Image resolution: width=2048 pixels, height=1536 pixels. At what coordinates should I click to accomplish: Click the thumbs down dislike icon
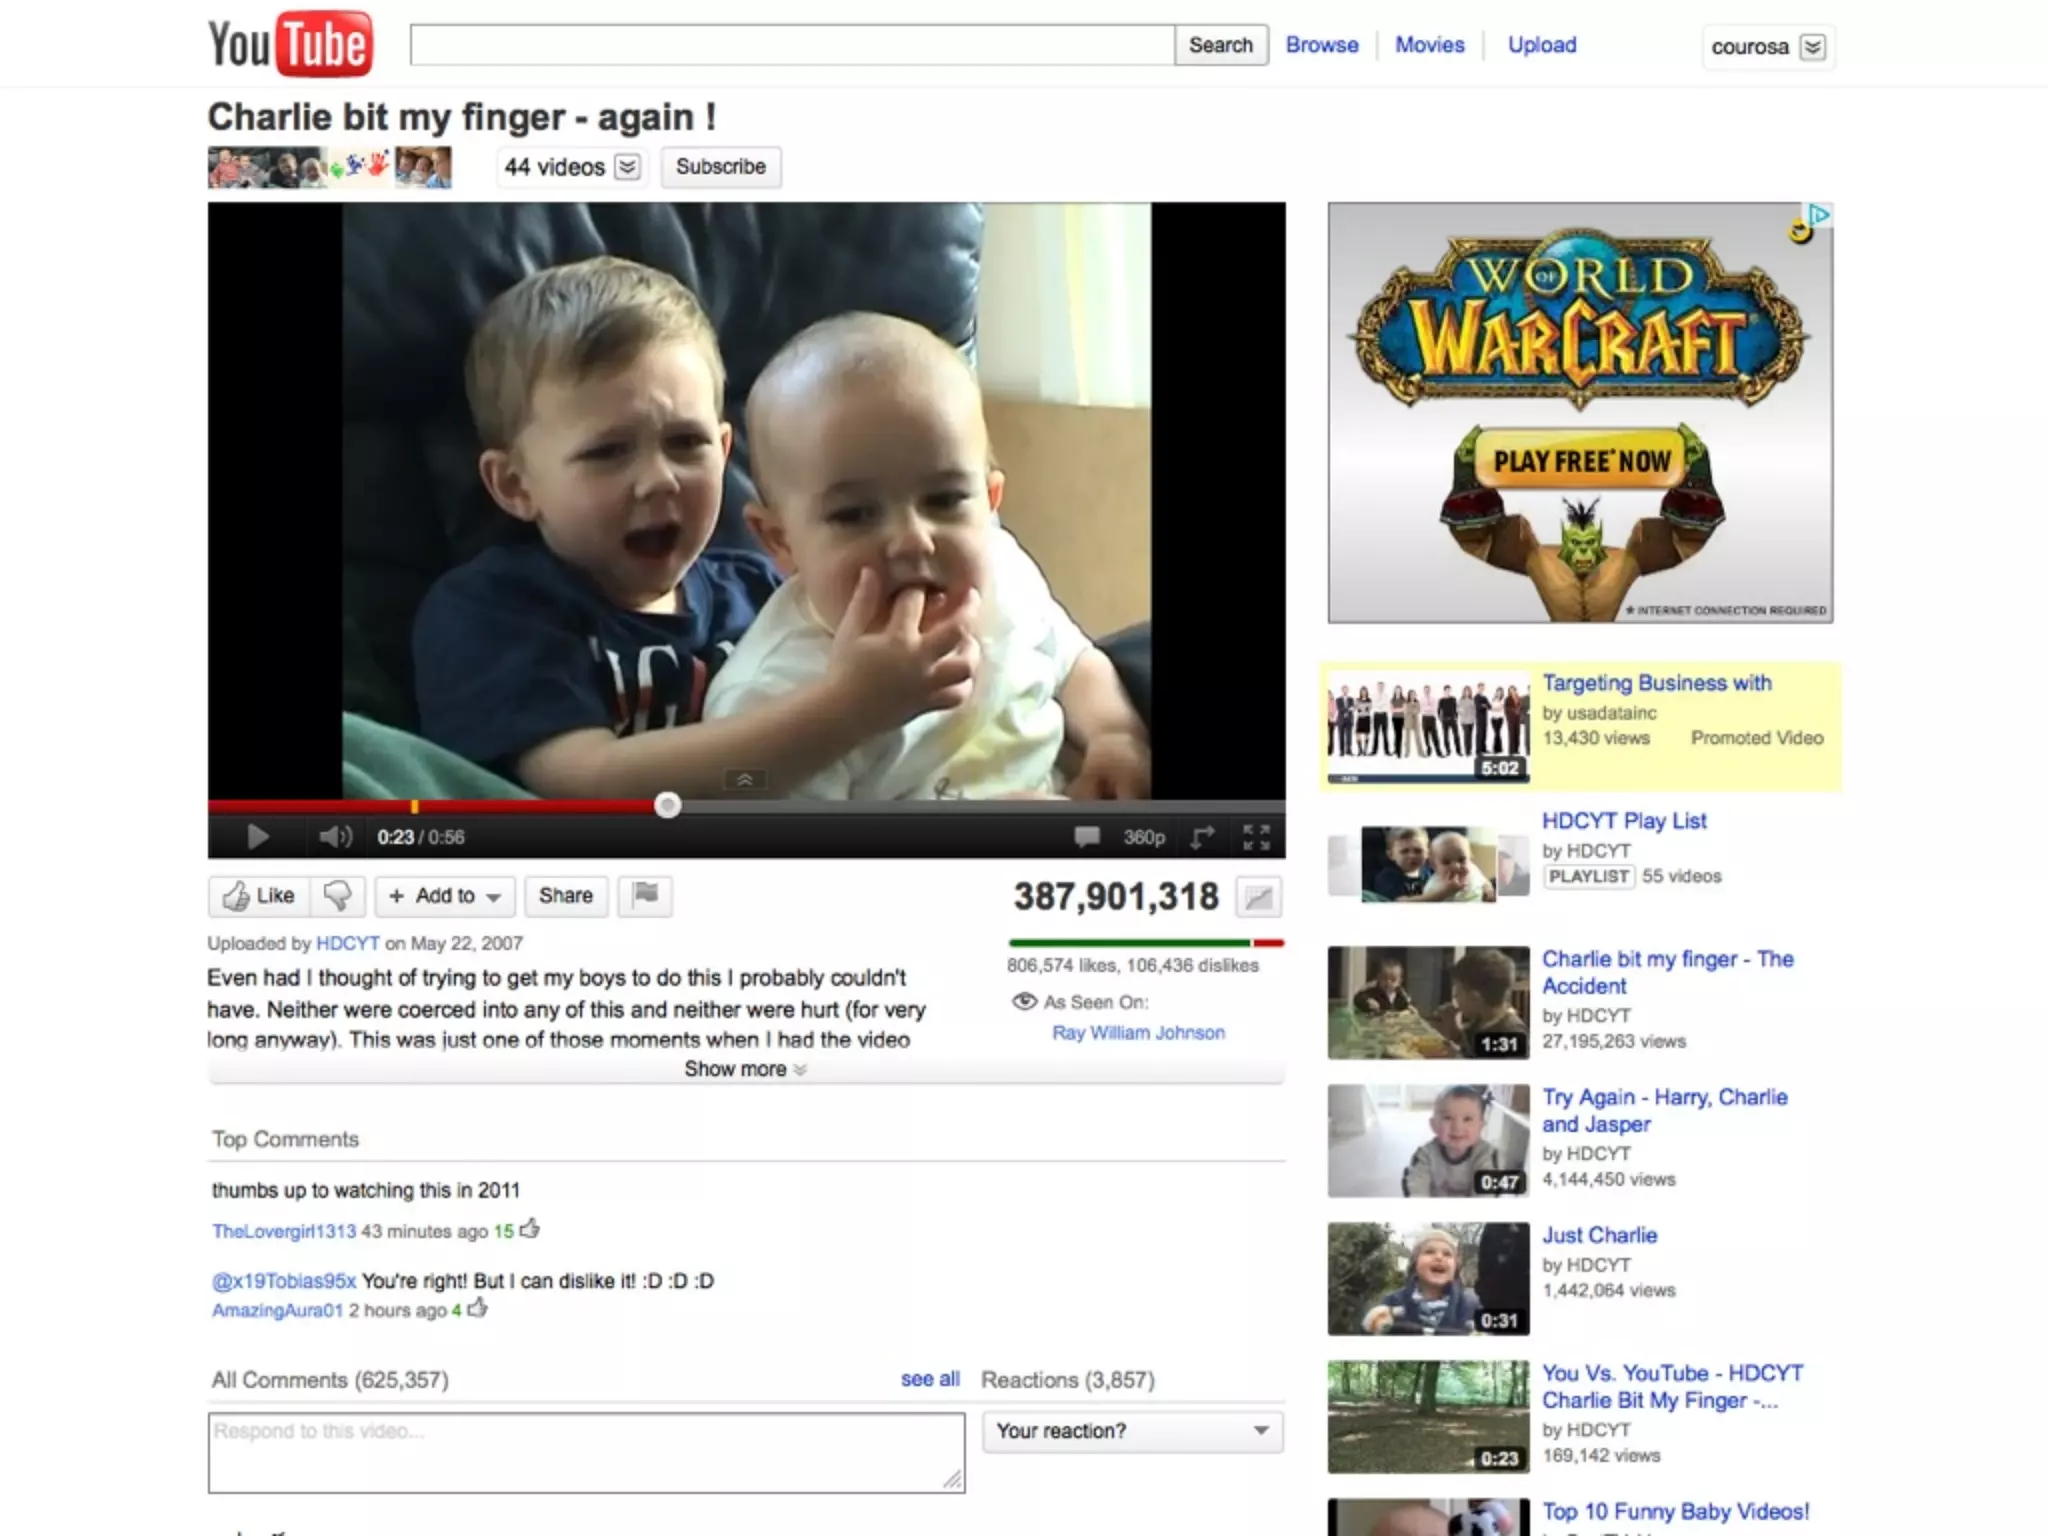coord(338,896)
